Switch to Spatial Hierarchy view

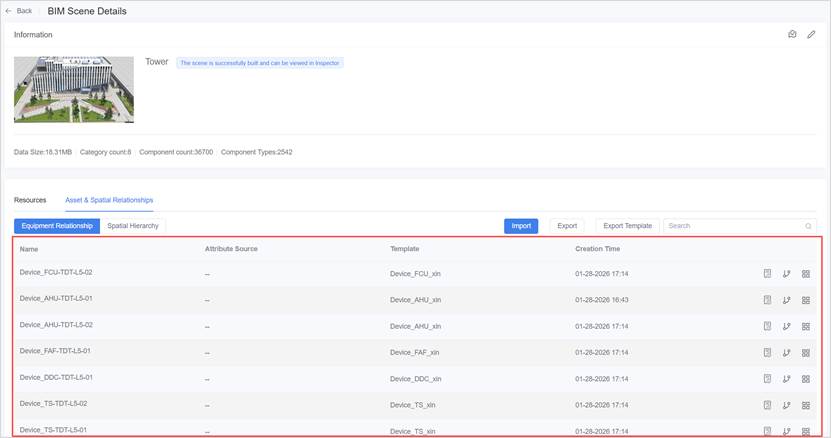tap(133, 226)
